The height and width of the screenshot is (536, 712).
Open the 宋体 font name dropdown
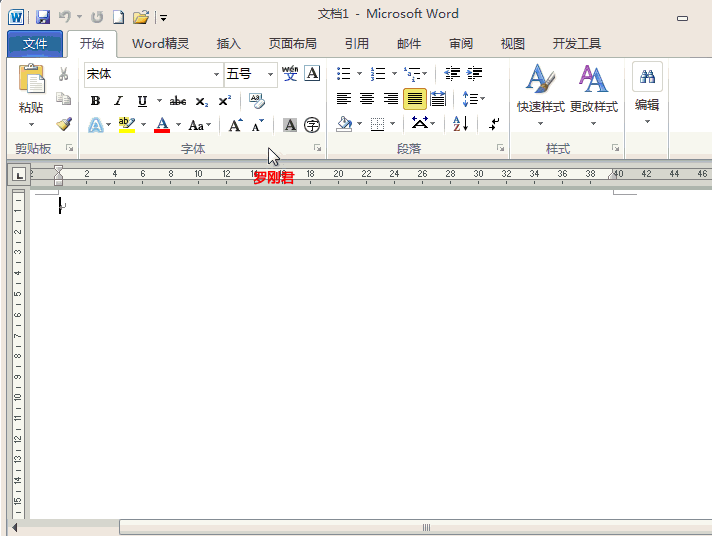(x=216, y=74)
